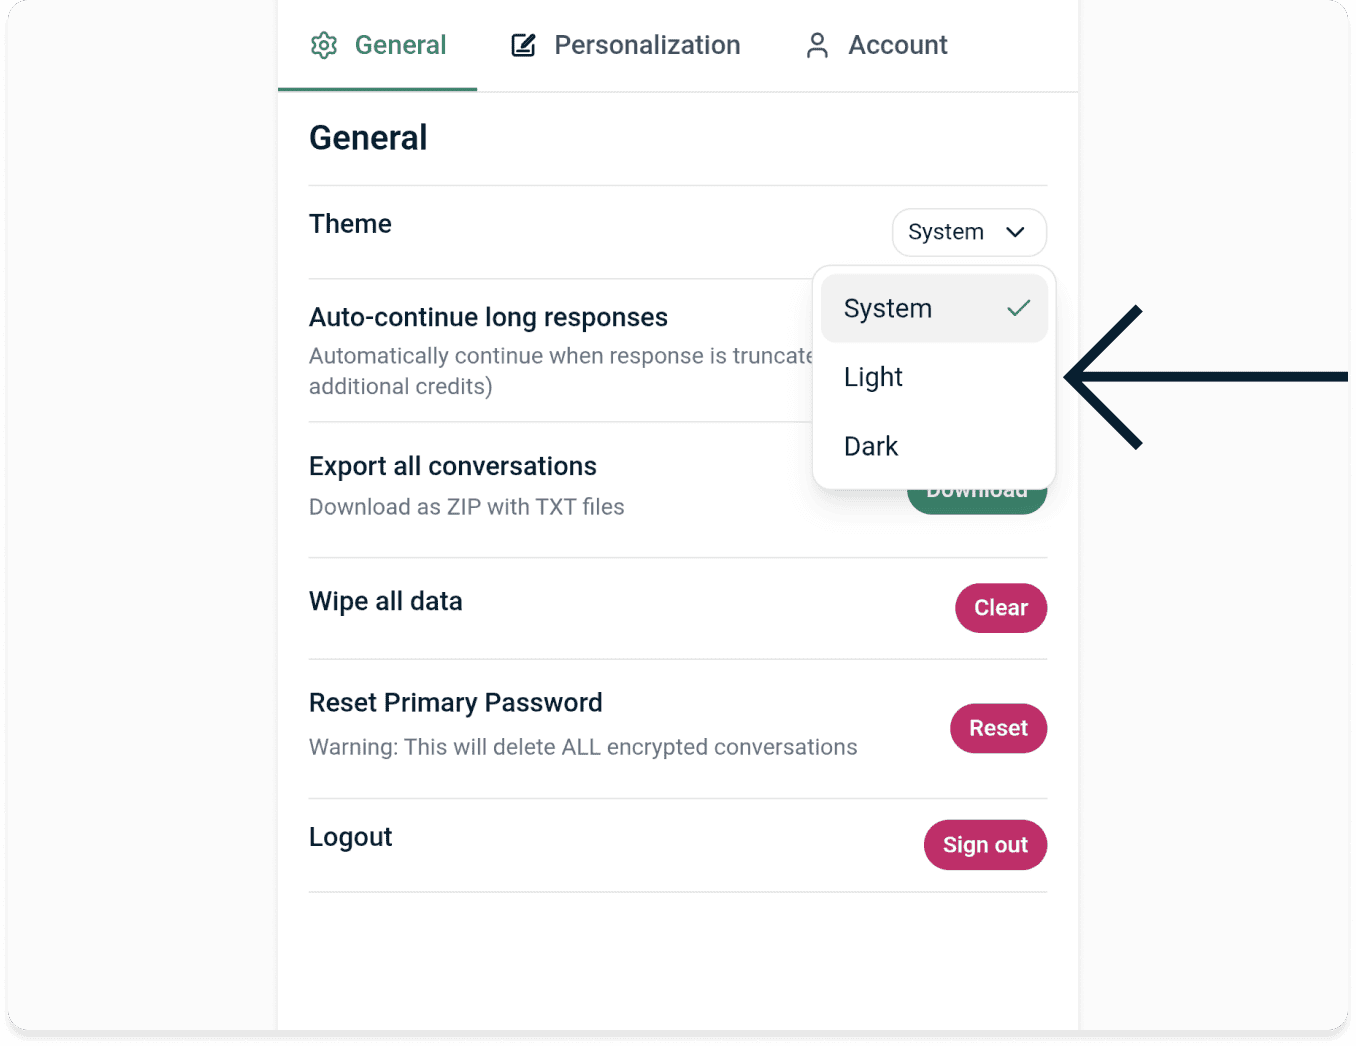Click the General section heading
This screenshot has height=1046, width=1356.
[x=368, y=137]
